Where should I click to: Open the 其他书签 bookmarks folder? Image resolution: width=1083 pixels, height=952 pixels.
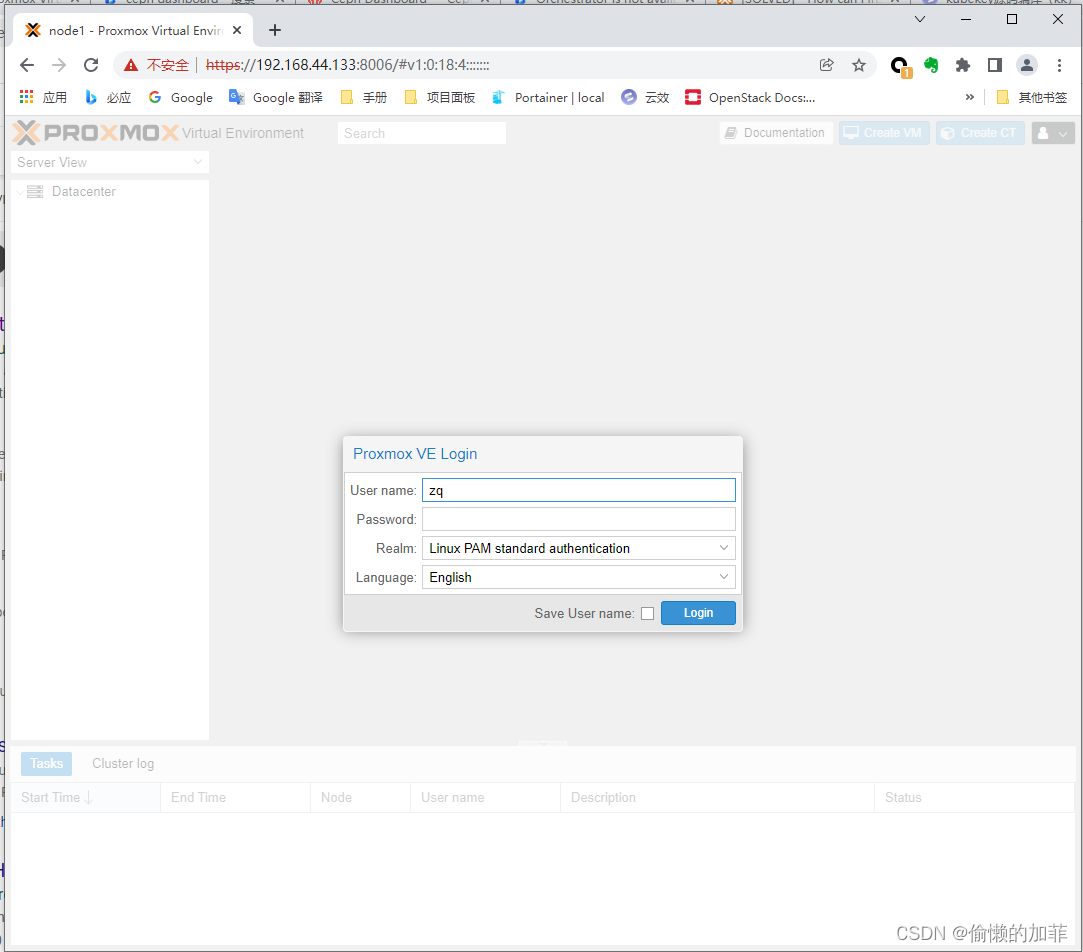pyautogui.click(x=1032, y=97)
